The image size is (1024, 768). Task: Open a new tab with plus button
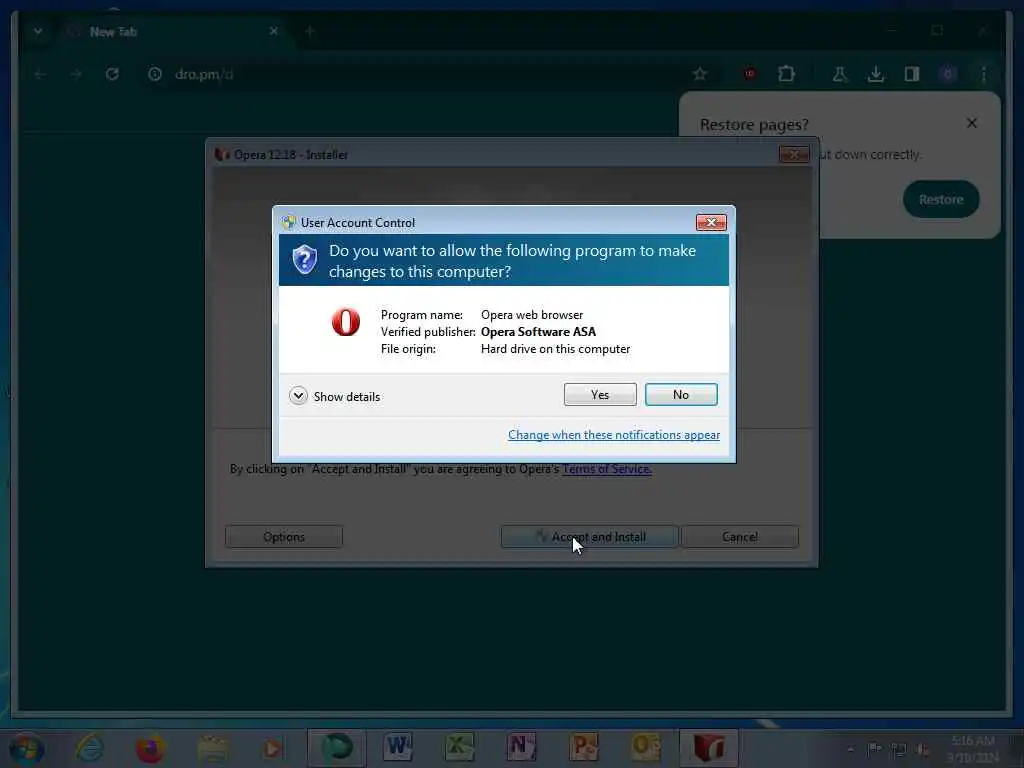tap(310, 31)
